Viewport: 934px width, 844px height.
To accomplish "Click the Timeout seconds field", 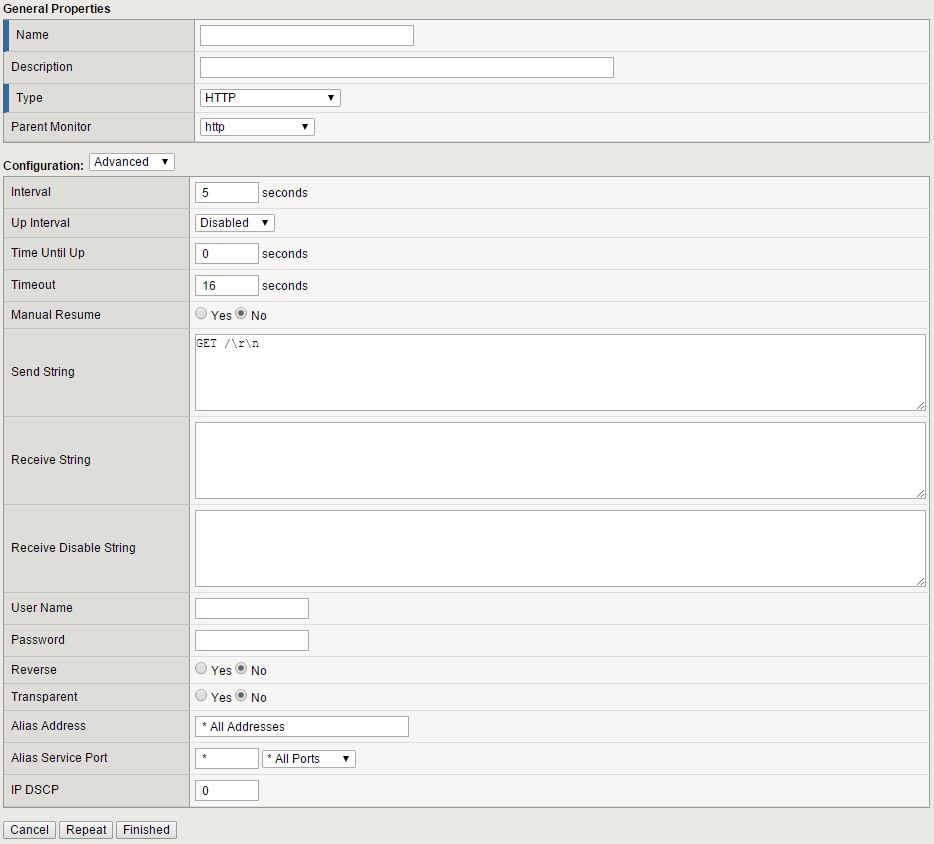I will [227, 286].
